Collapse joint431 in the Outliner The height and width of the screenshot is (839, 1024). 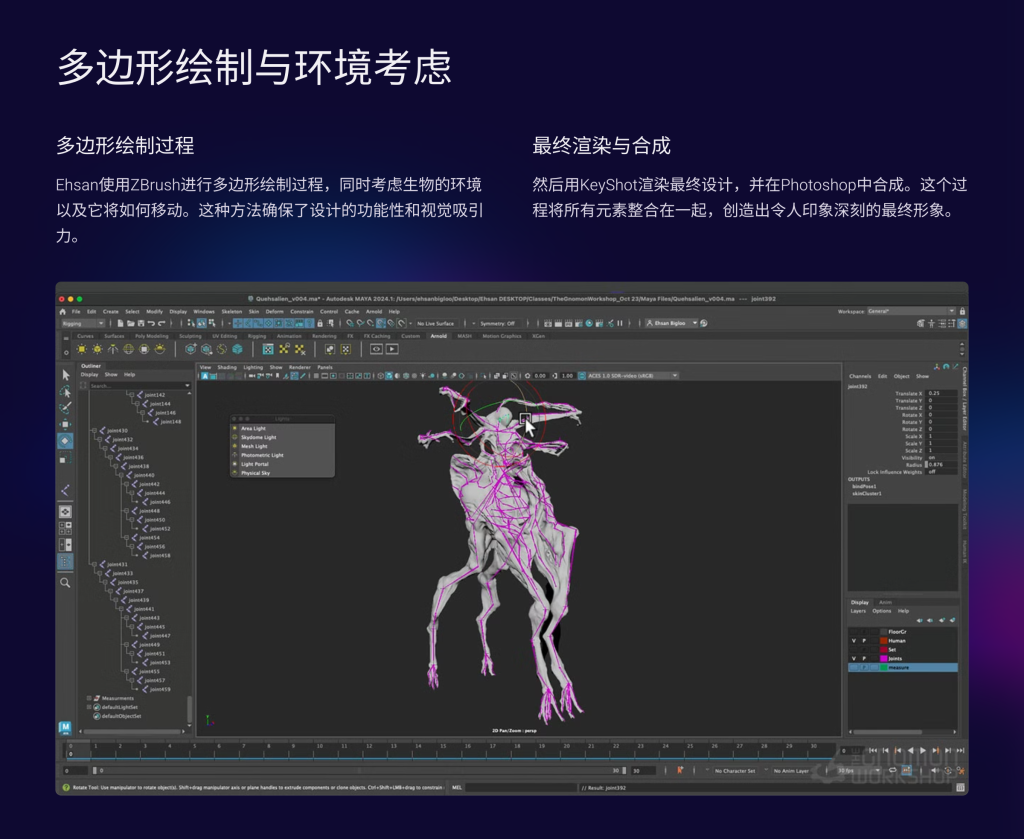[x=94, y=564]
